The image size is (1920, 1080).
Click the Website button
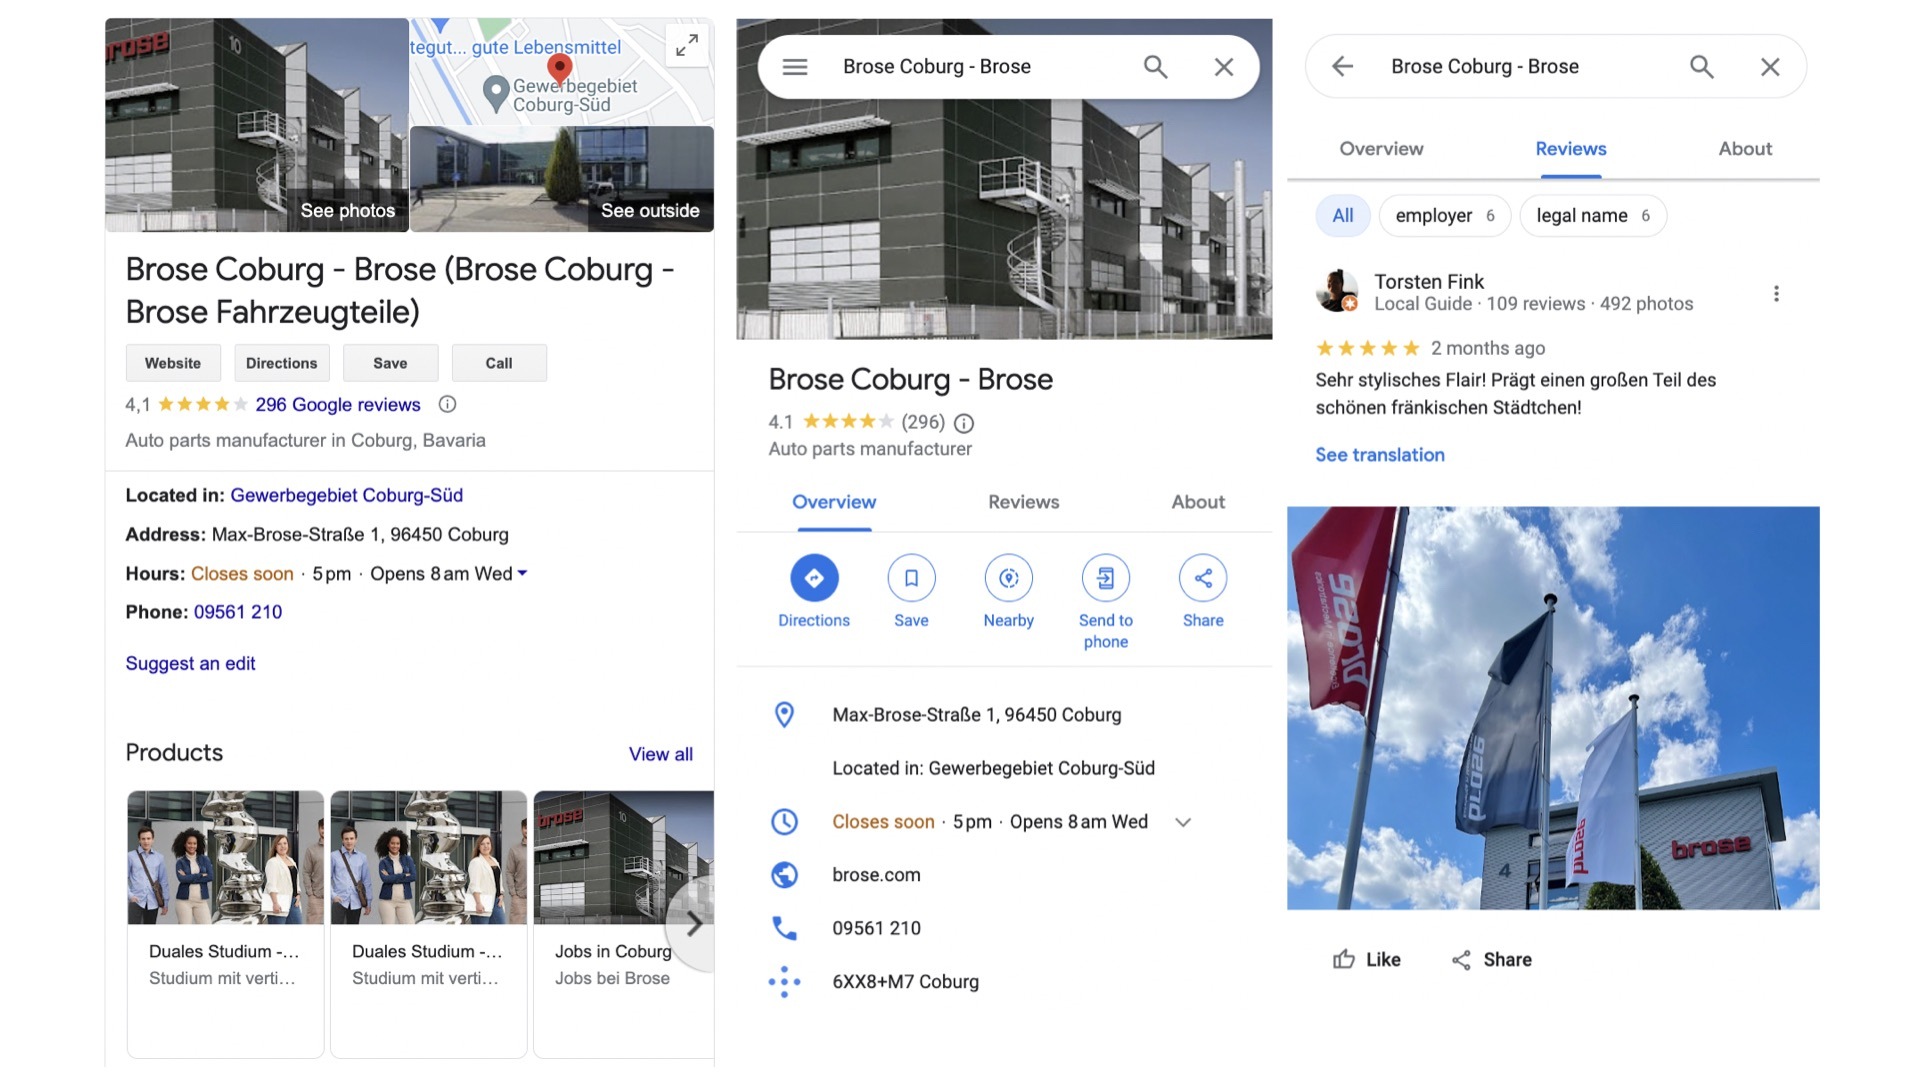tap(172, 362)
